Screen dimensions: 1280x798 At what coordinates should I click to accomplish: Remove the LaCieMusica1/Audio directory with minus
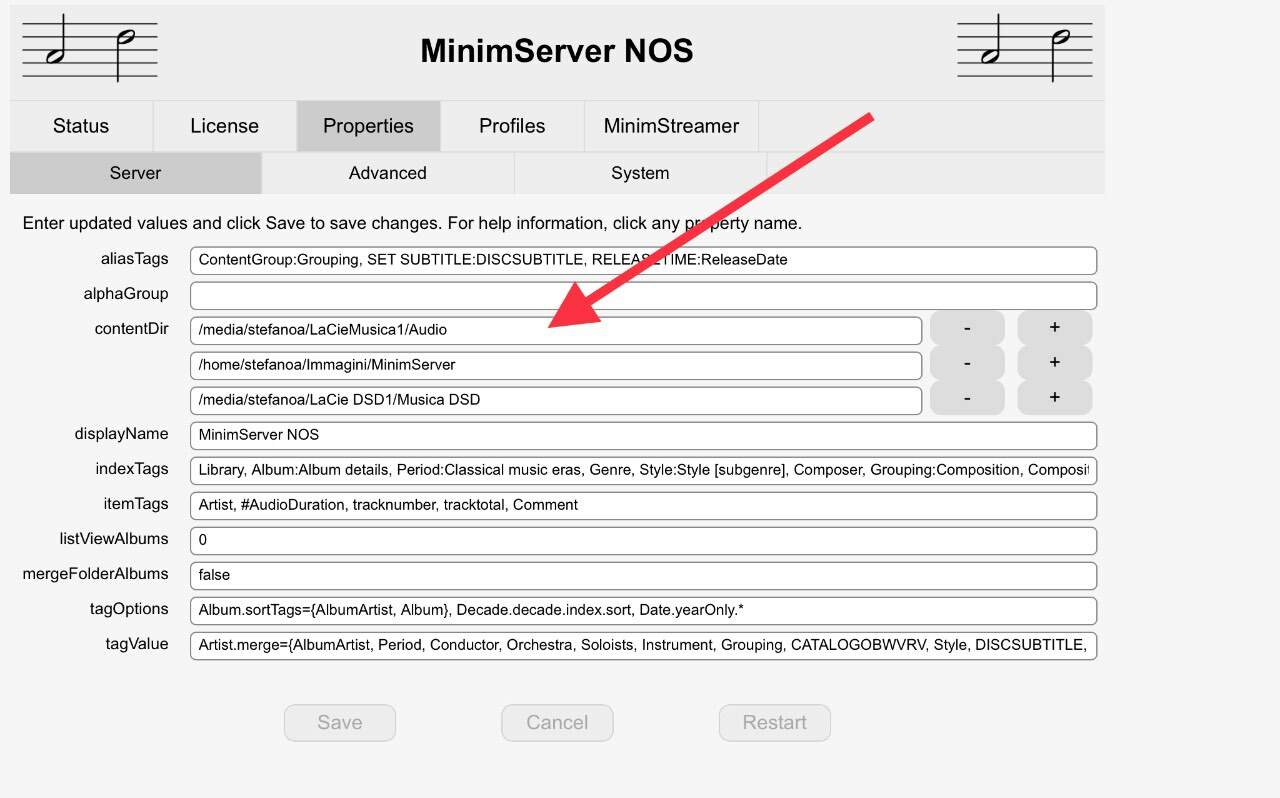(967, 328)
